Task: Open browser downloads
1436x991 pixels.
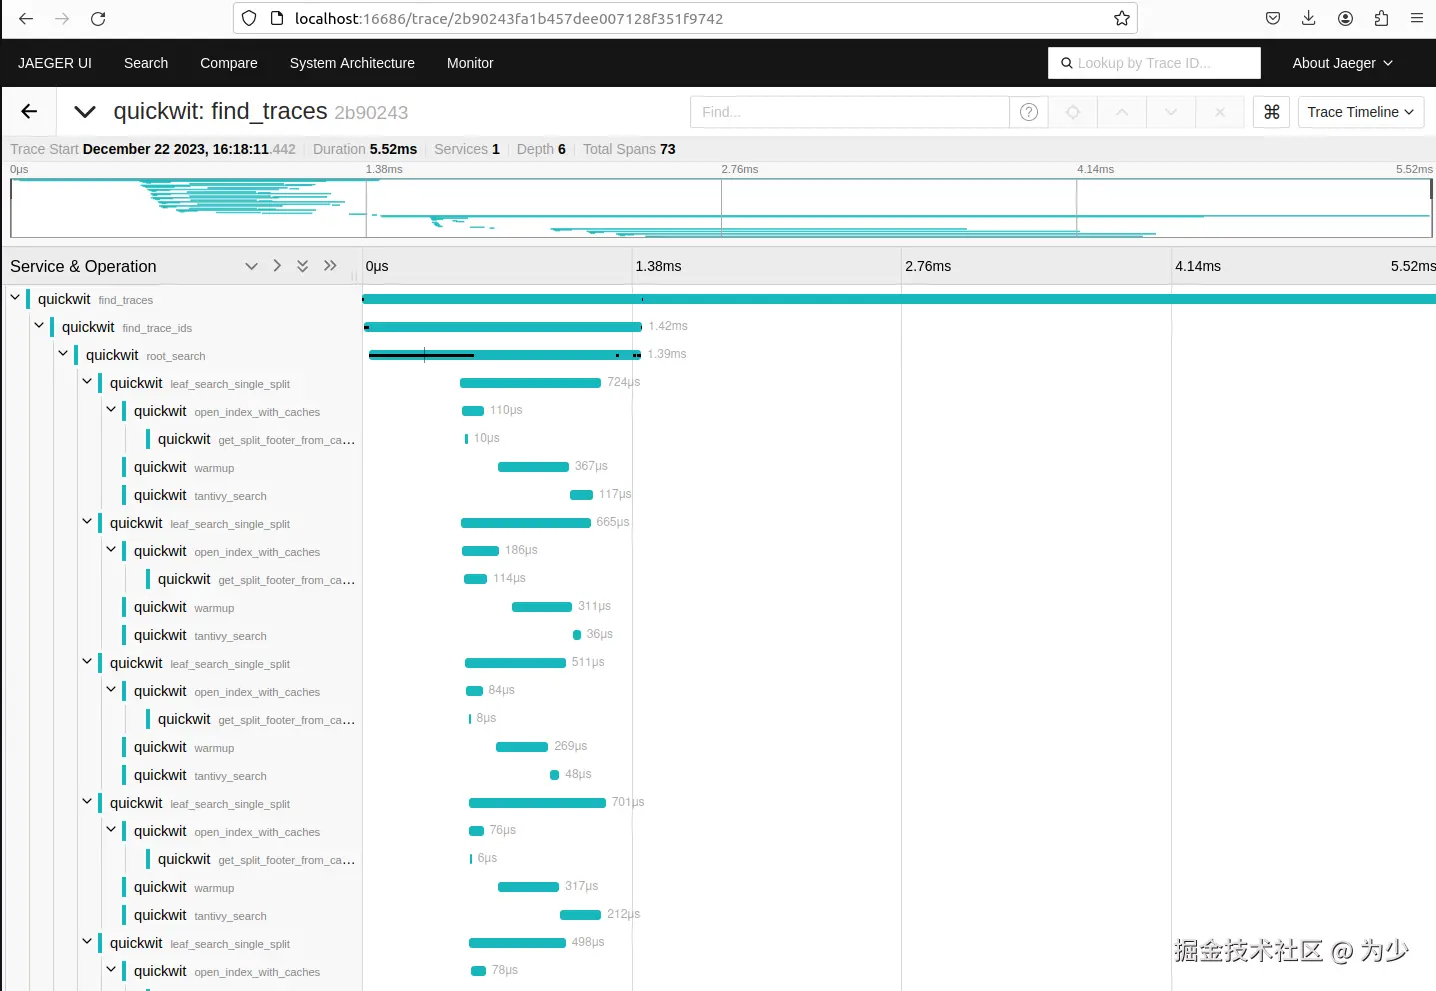Action: point(1309,18)
